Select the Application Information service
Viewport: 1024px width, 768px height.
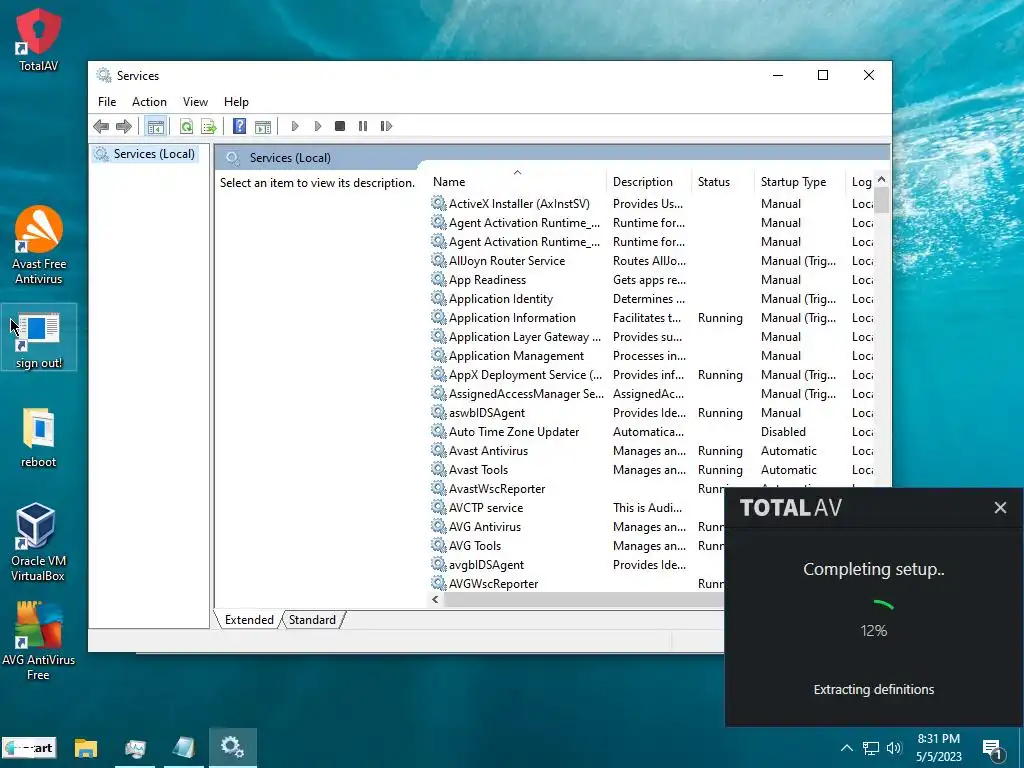512,317
